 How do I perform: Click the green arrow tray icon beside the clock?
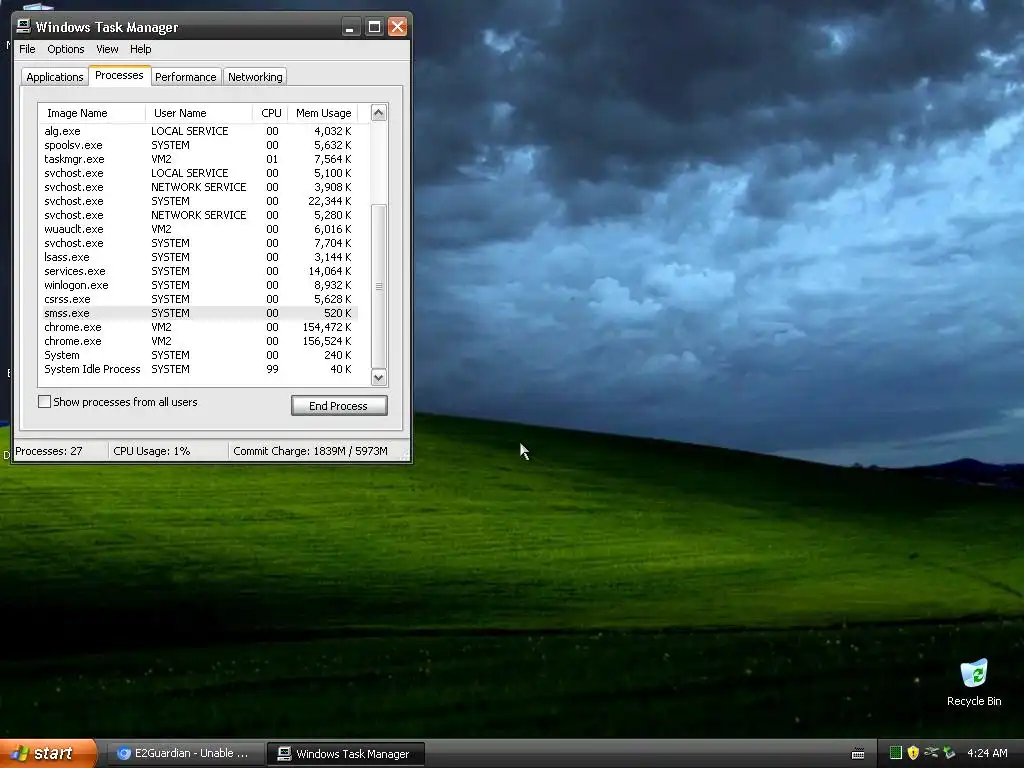[949, 753]
